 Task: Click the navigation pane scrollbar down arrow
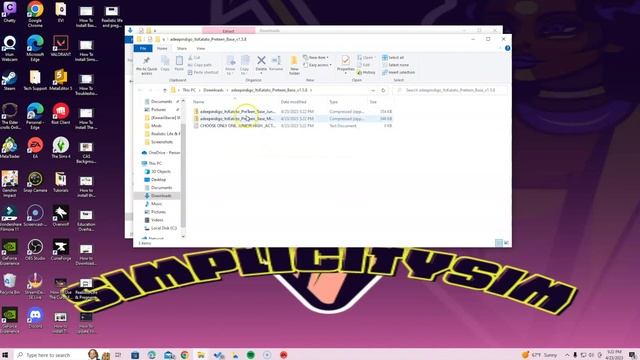click(183, 236)
